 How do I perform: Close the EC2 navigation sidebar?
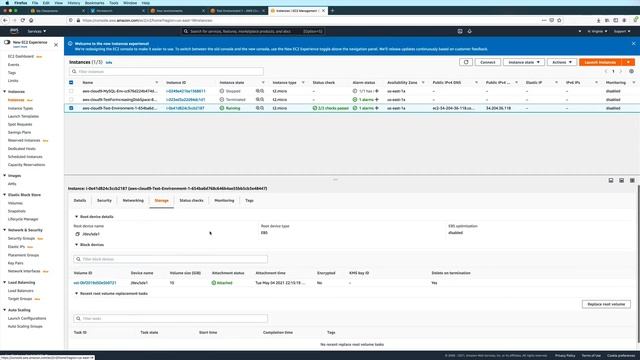(56, 44)
